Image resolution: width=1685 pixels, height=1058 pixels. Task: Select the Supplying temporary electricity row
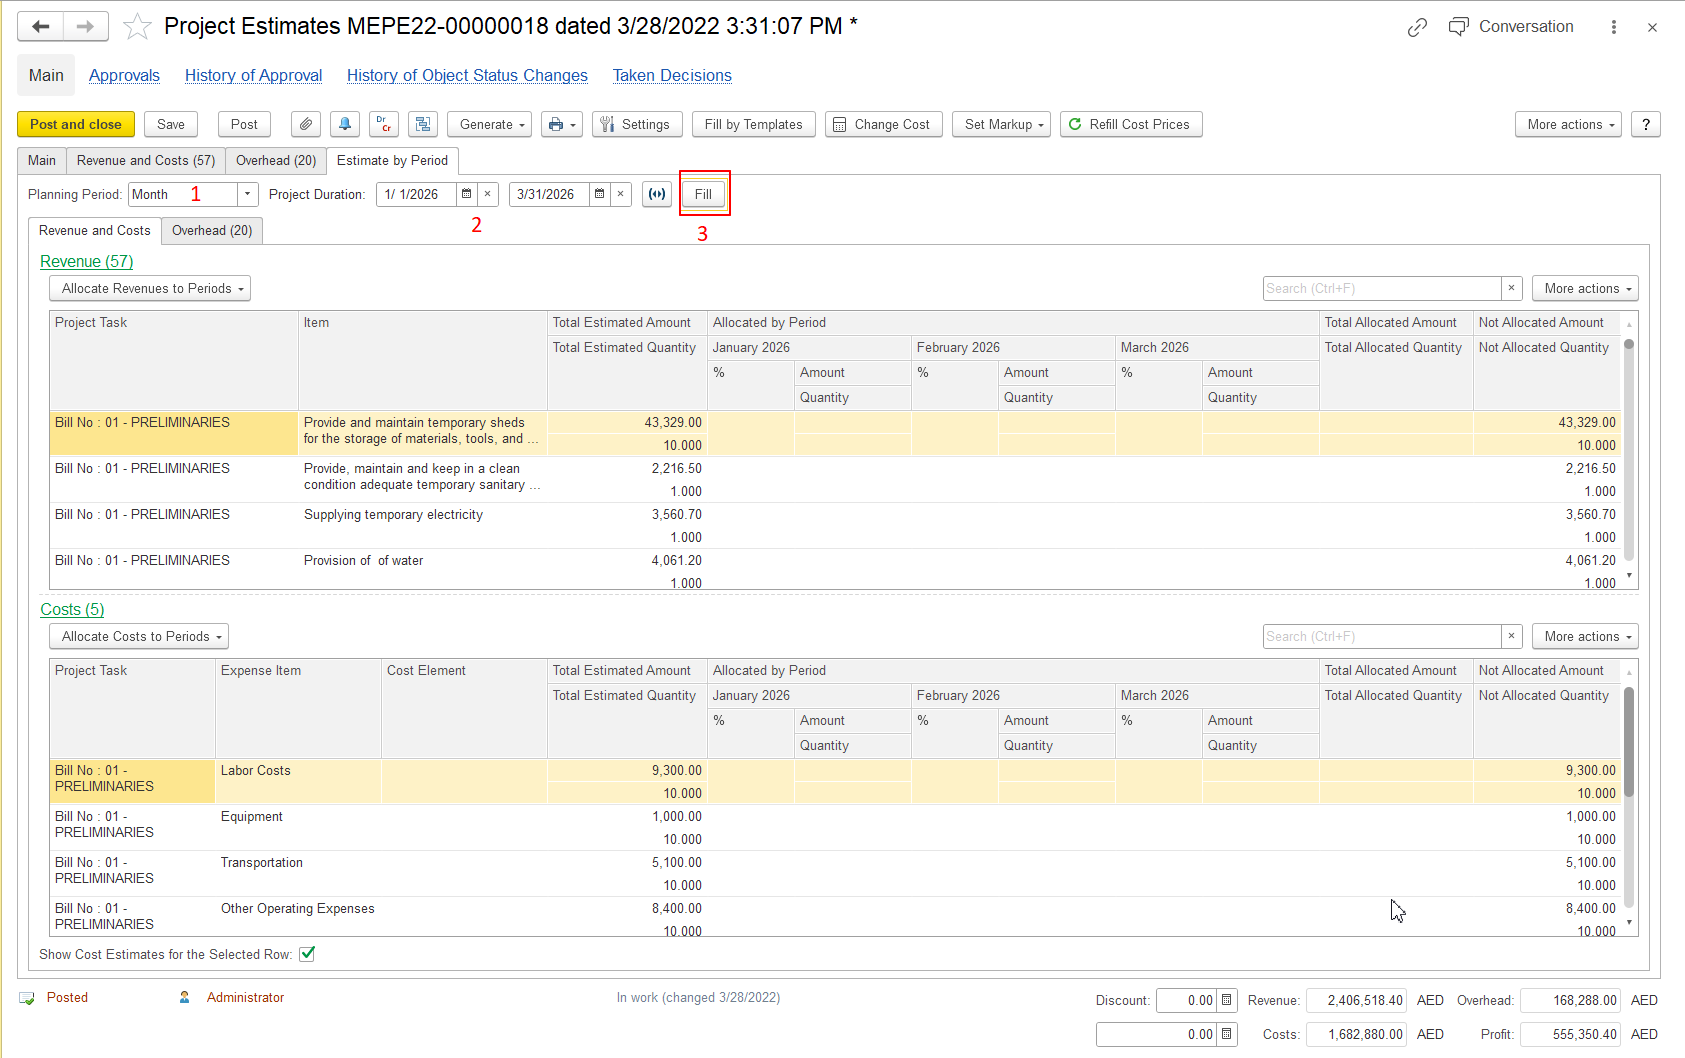pyautogui.click(x=835, y=526)
